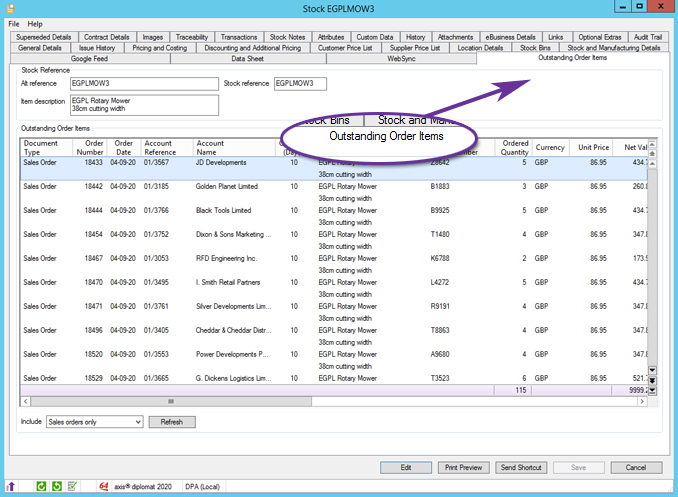Click the green counter-clockwise refresh status icon
678x497 pixels.
57,487
